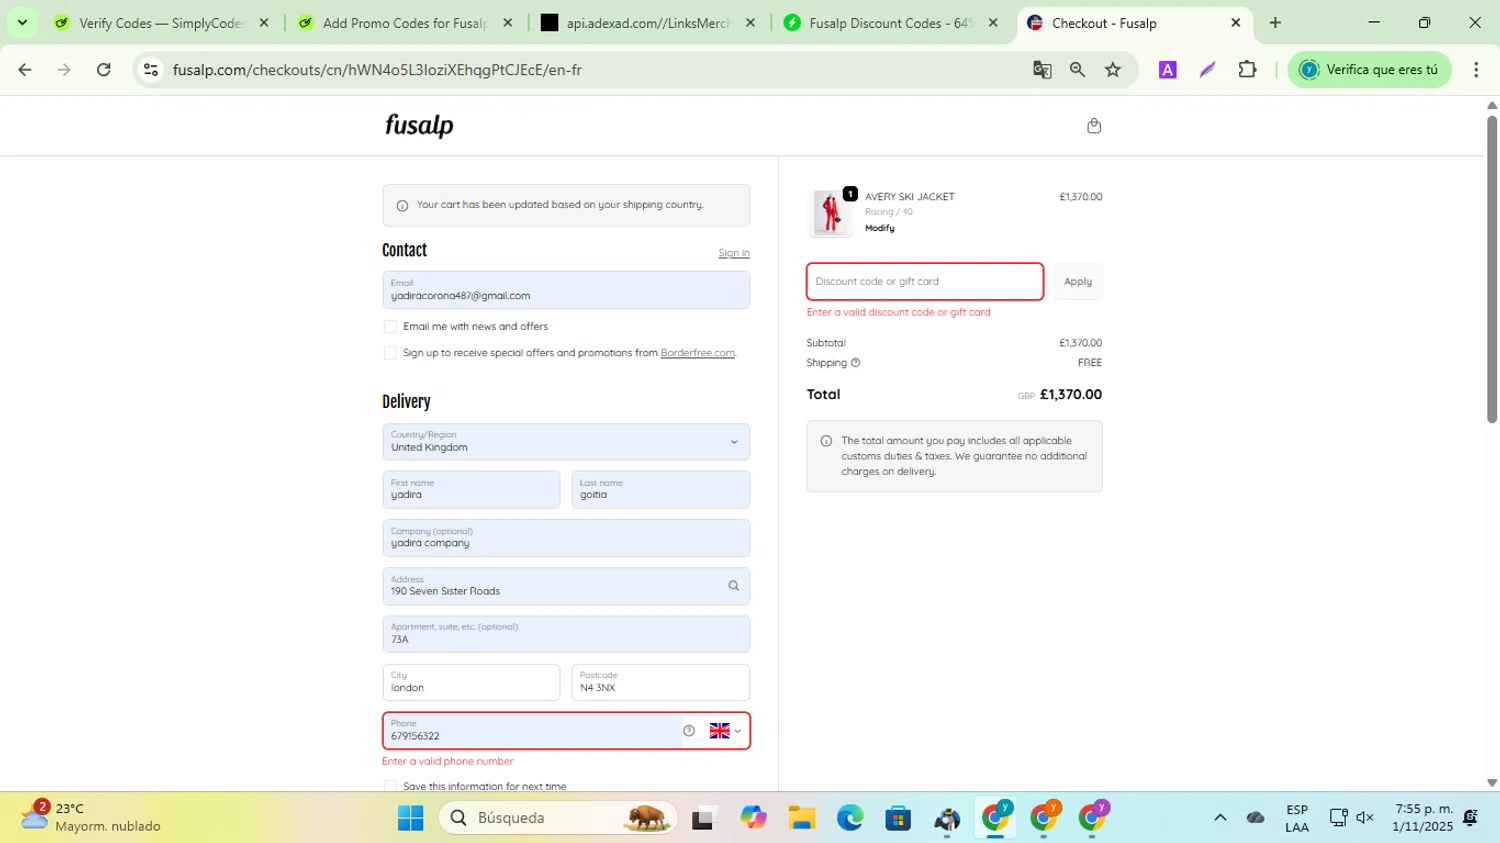This screenshot has width=1500, height=843.
Task: Open the clock showing 7:55 p. m.
Action: coord(1424,818)
